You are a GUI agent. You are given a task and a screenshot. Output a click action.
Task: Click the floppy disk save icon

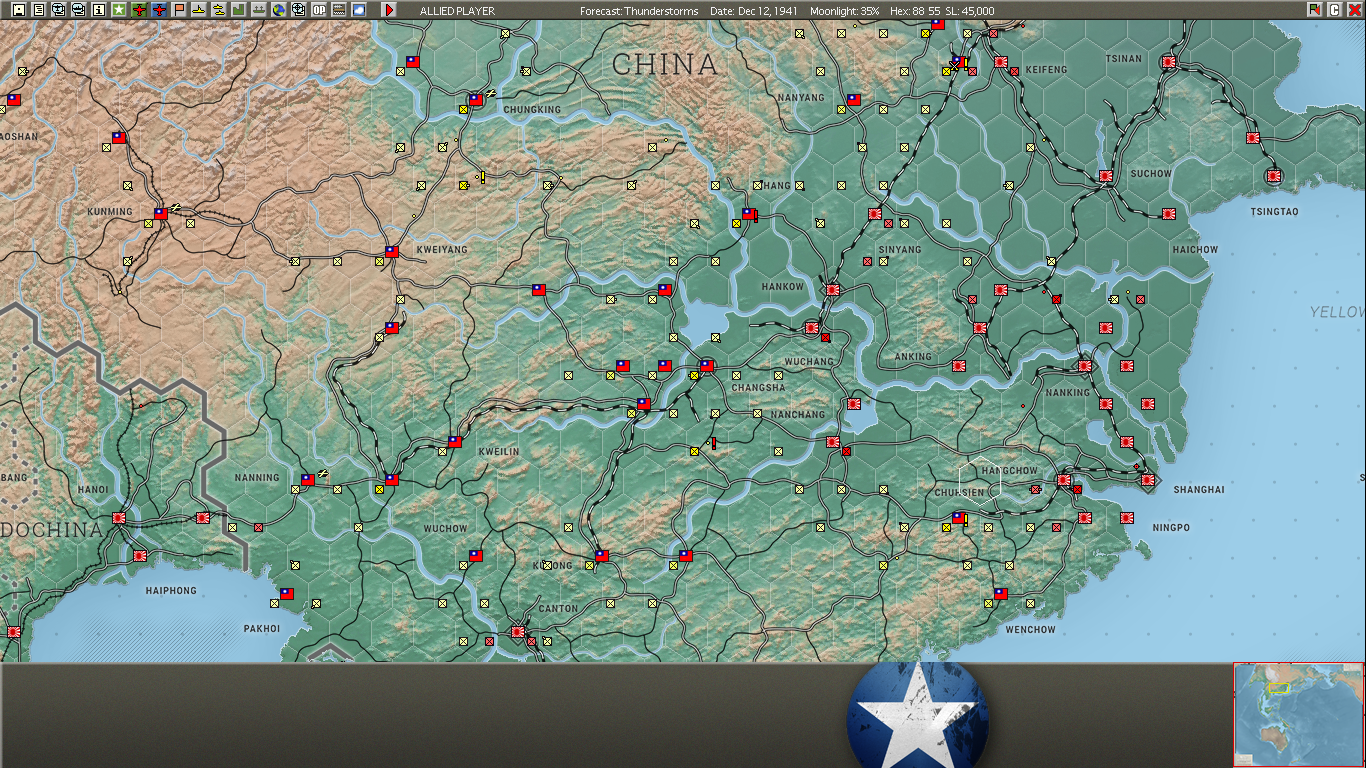(19, 10)
